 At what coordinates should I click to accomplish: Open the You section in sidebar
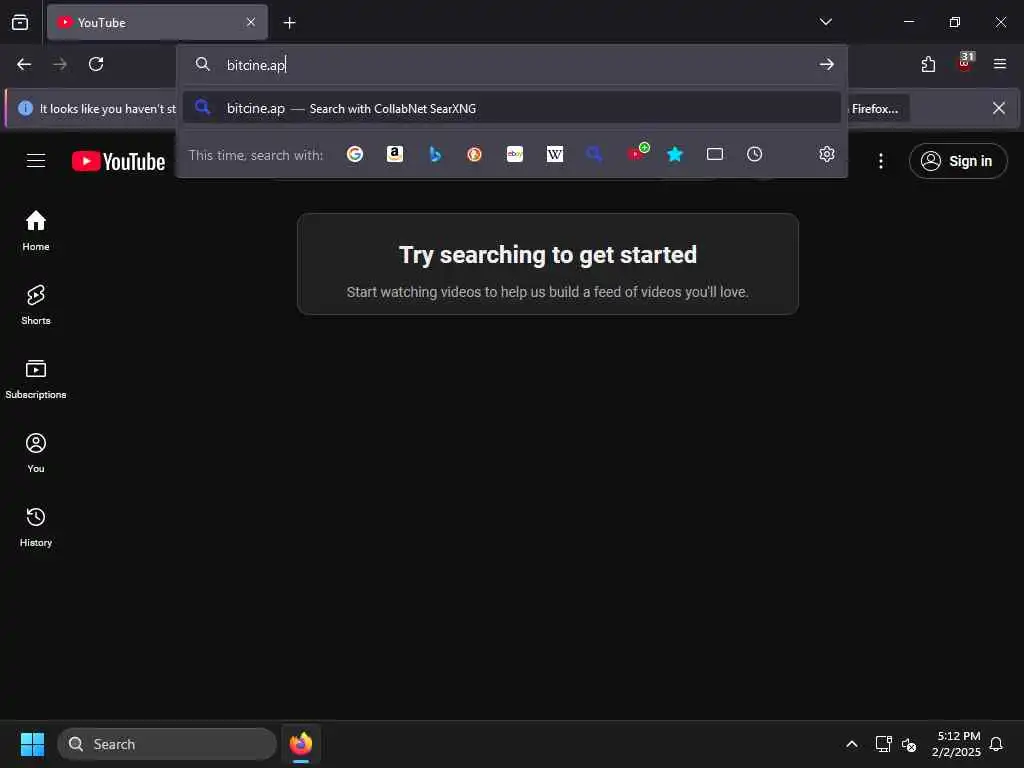coord(36,452)
